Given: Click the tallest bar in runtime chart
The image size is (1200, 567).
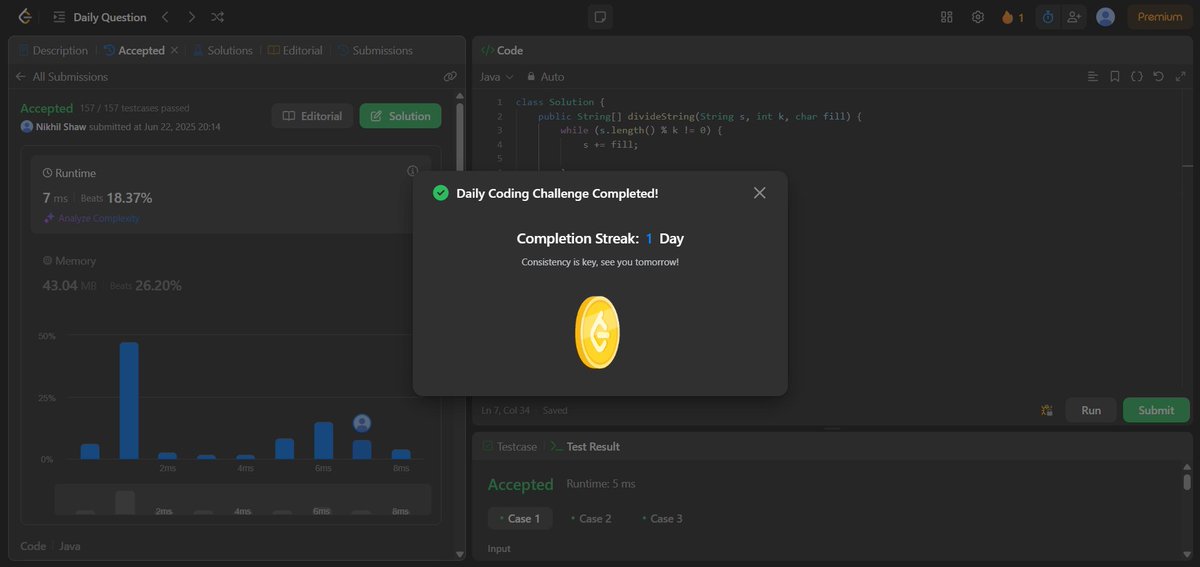Looking at the screenshot, I should tap(129, 400).
